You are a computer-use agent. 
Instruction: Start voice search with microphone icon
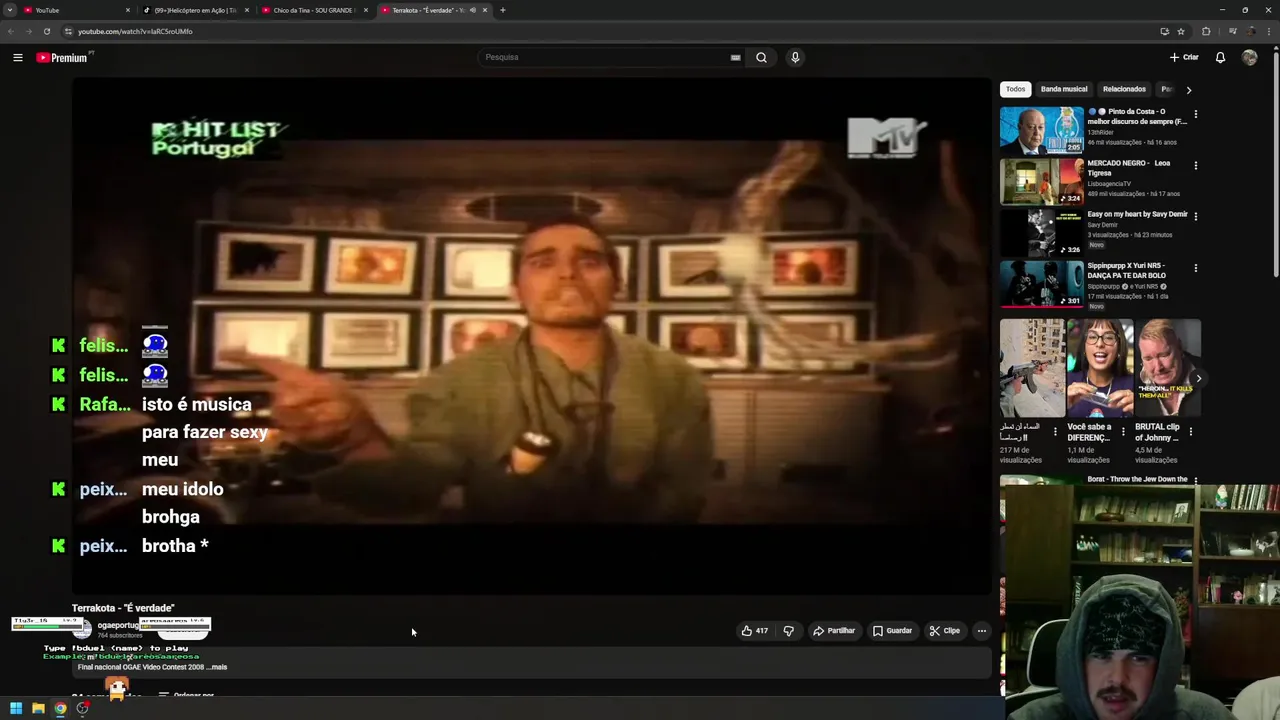coord(795,57)
